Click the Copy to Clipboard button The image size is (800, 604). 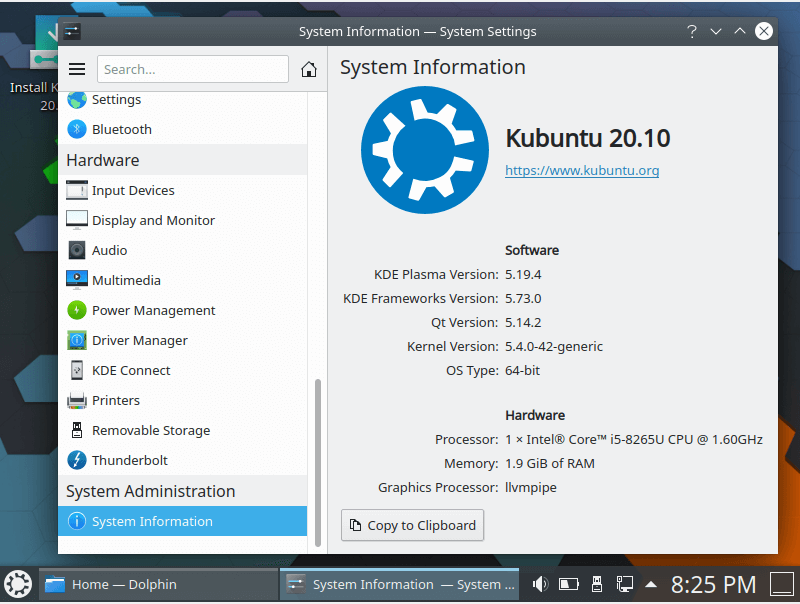pos(412,525)
